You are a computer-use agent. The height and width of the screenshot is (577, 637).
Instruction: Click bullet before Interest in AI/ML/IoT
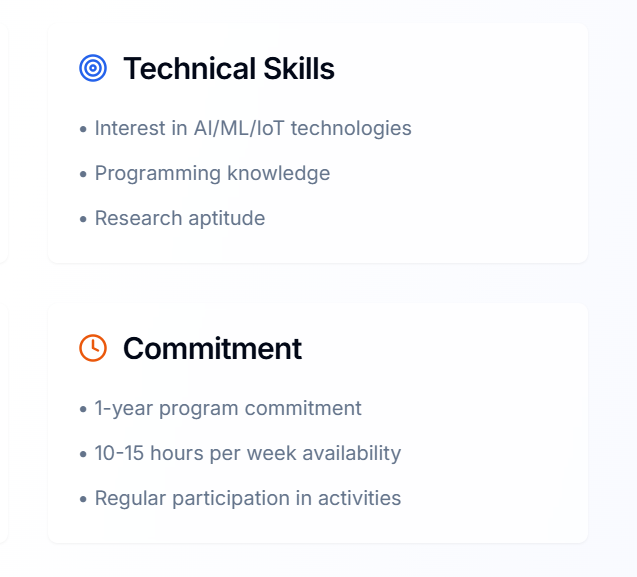coord(83,130)
